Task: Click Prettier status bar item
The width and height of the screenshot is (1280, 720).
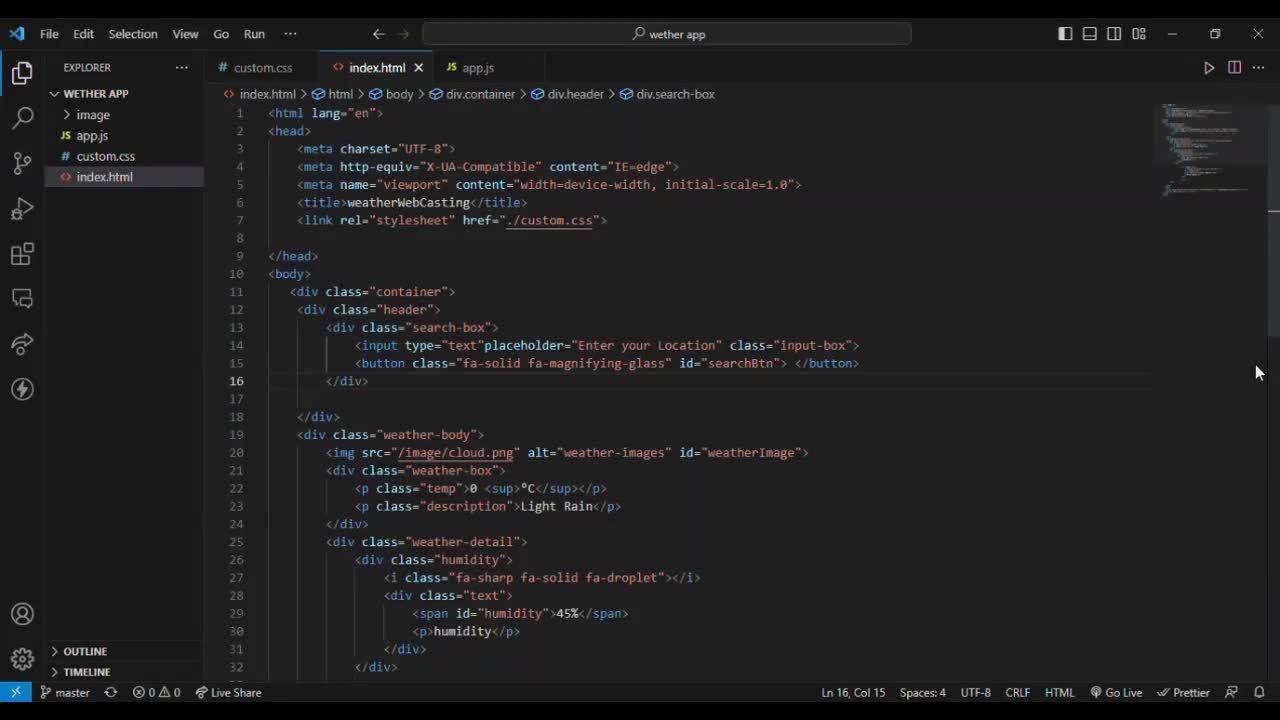Action: pos(1183,692)
